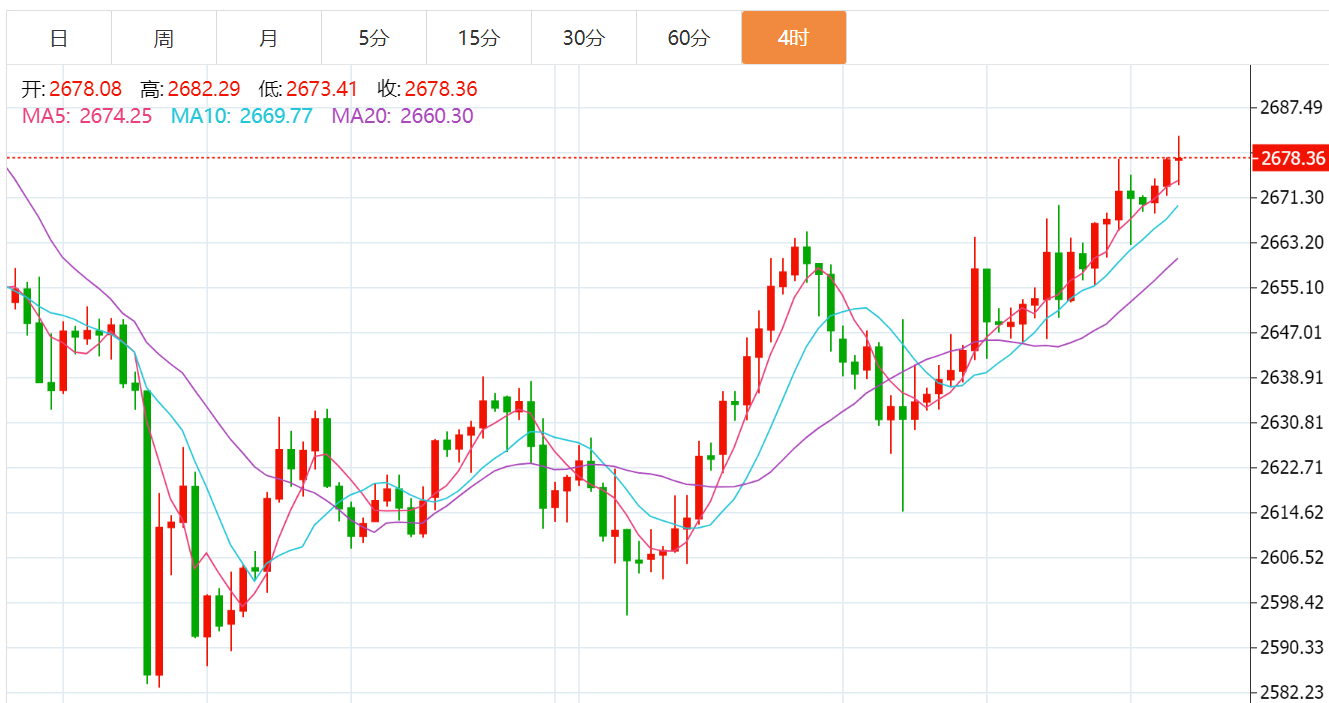Select the active 4时 timeframe tab

(794, 38)
